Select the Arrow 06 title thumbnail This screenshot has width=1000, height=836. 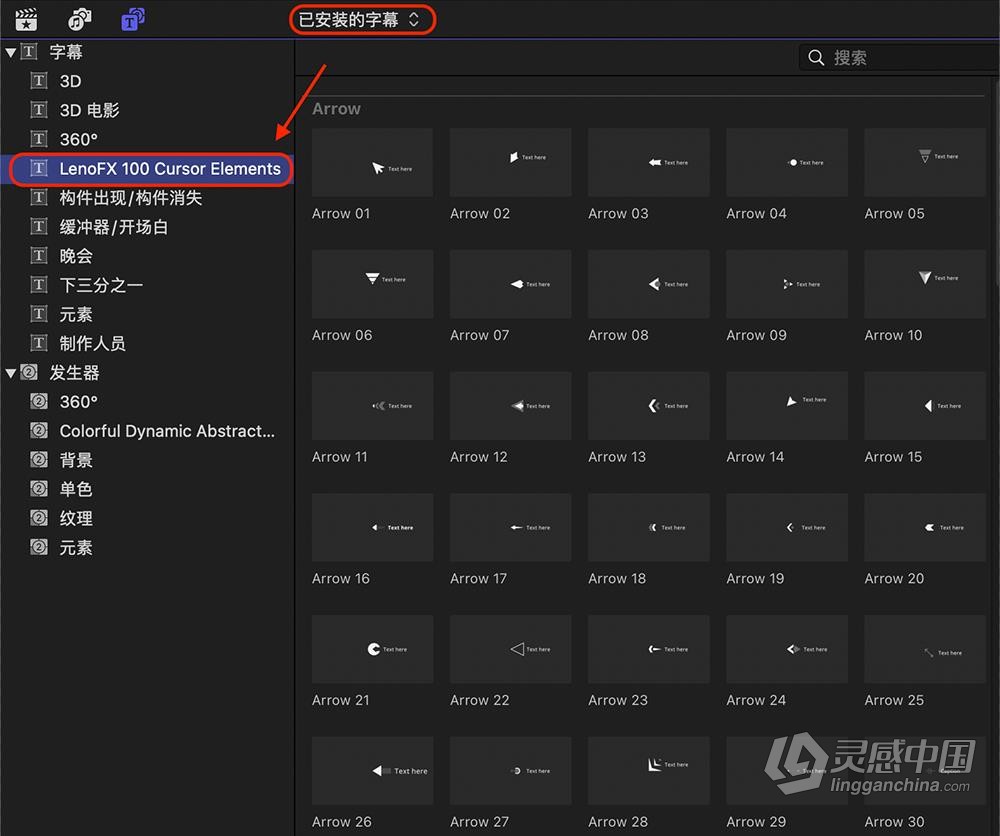(x=372, y=284)
